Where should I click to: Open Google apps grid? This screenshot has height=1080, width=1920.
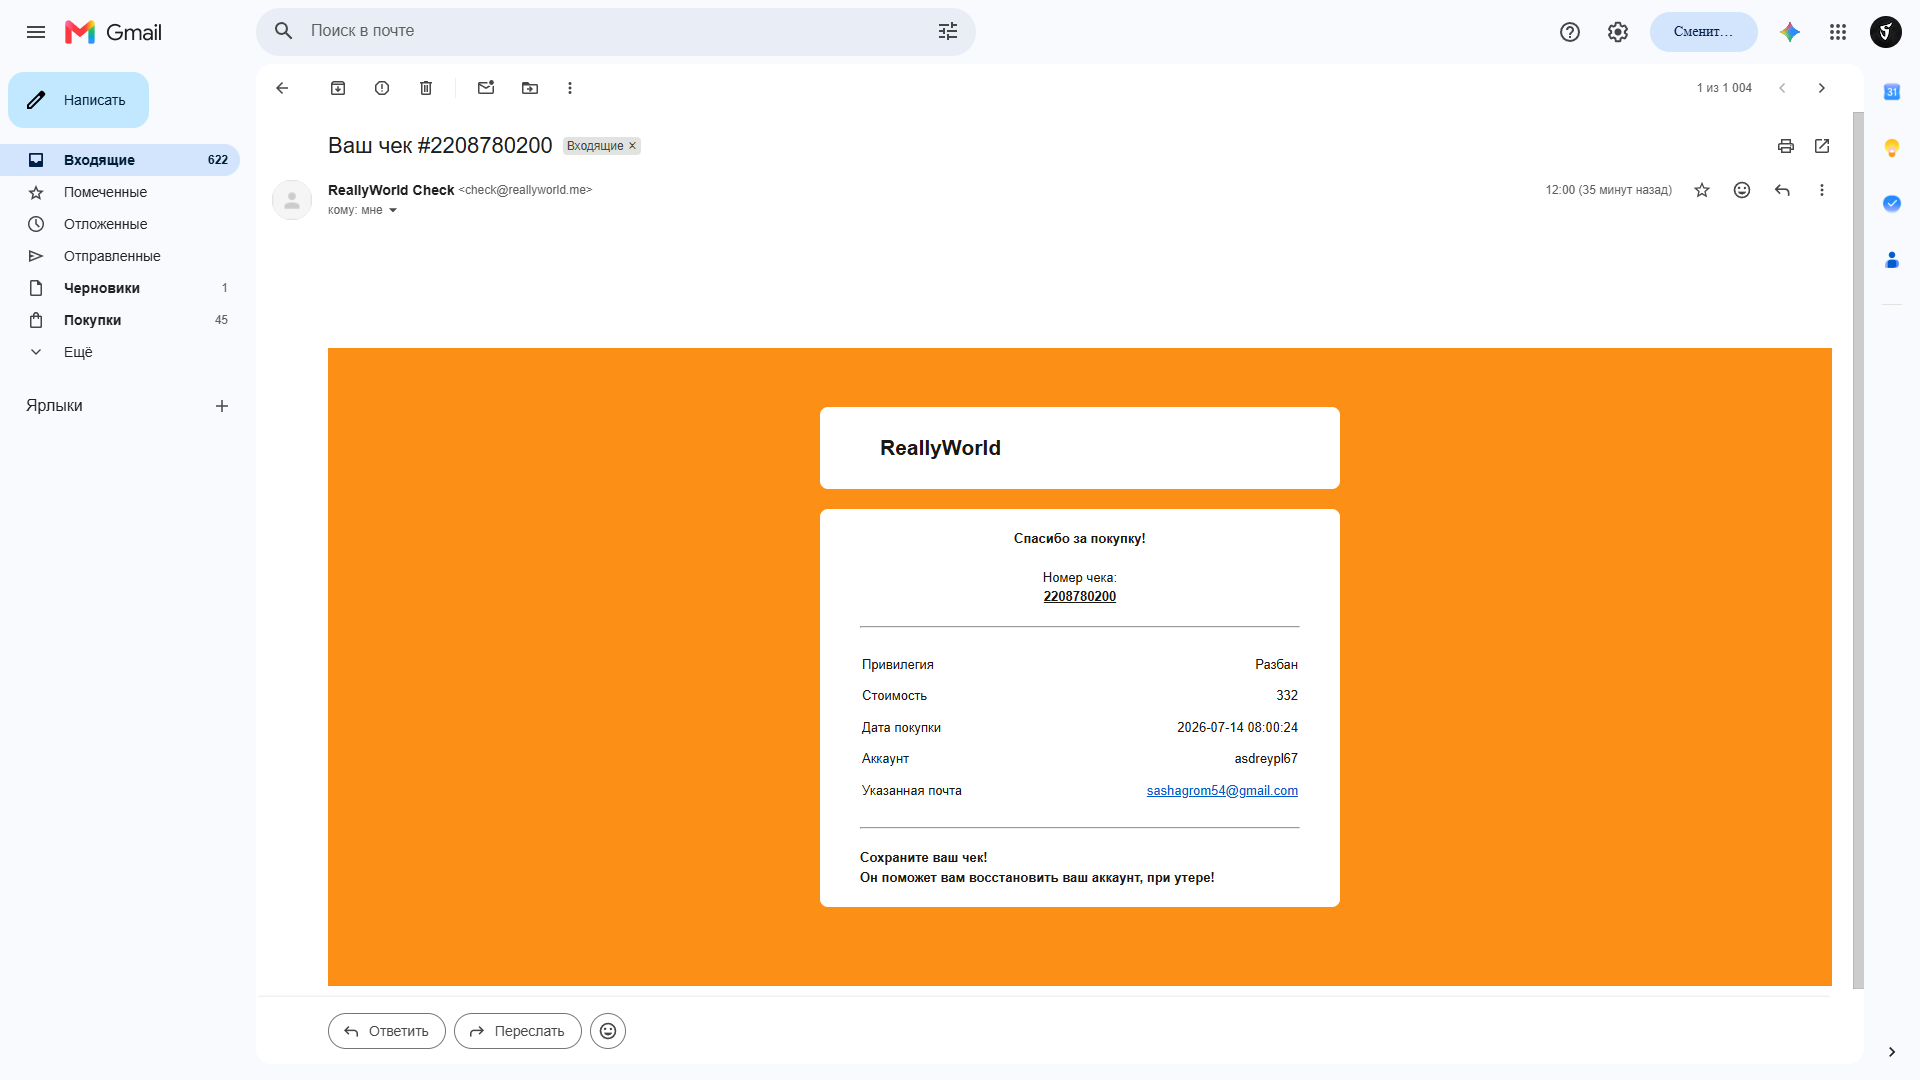(1838, 32)
